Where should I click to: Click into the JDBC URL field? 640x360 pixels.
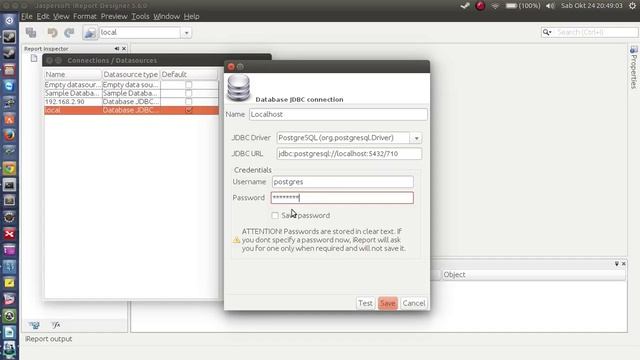[349, 154]
